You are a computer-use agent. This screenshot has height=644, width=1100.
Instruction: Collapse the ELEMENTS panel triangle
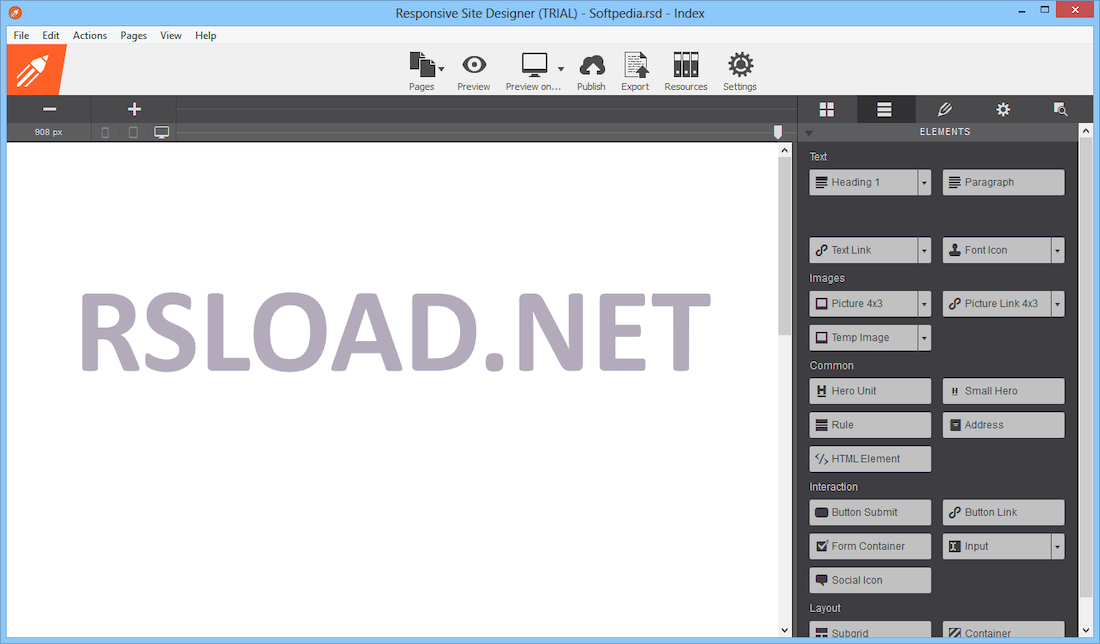point(809,133)
